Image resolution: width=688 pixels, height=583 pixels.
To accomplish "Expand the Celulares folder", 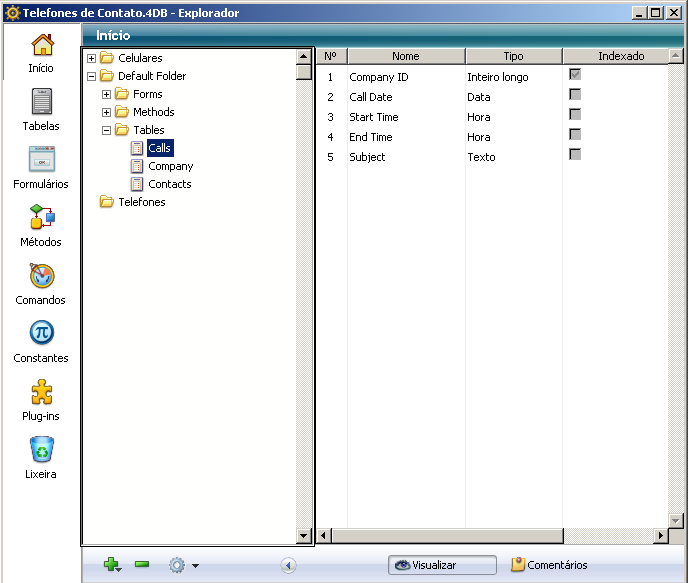I will pos(92,58).
